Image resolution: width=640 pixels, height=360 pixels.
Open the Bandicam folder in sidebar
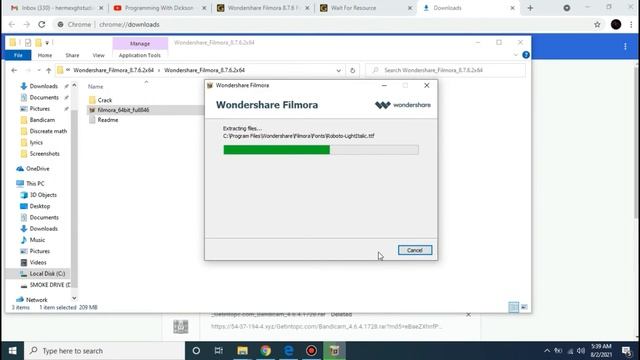tap(42, 120)
